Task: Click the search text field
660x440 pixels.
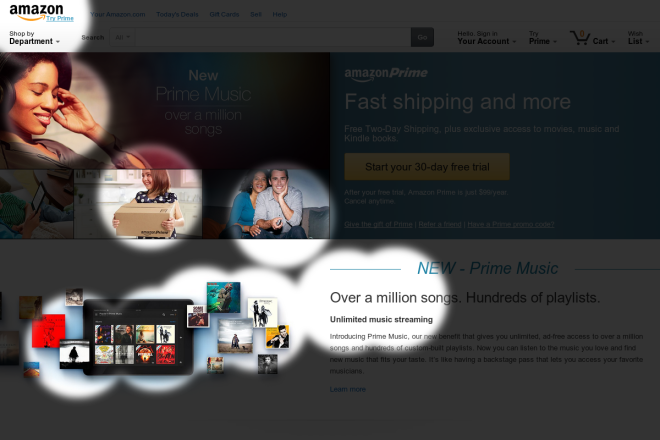Action: [273, 37]
